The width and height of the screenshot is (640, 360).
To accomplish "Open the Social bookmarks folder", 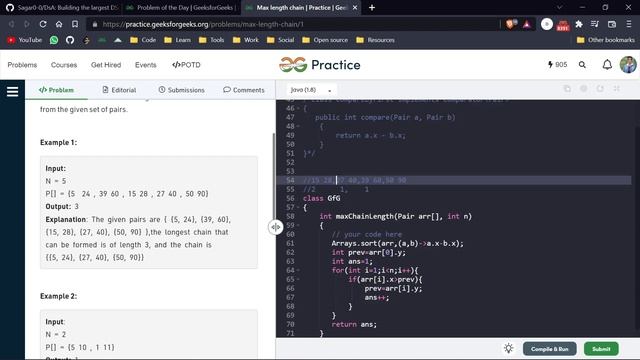I will (x=280, y=40).
